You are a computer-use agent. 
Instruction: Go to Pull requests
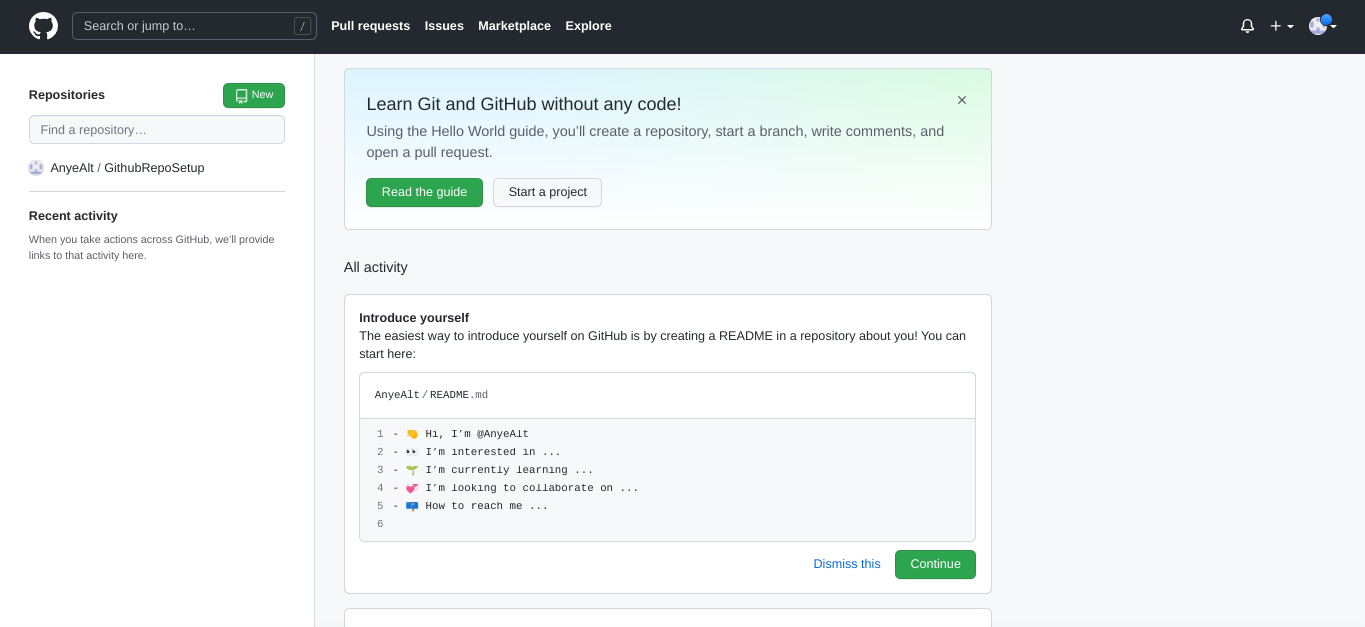pyautogui.click(x=370, y=26)
